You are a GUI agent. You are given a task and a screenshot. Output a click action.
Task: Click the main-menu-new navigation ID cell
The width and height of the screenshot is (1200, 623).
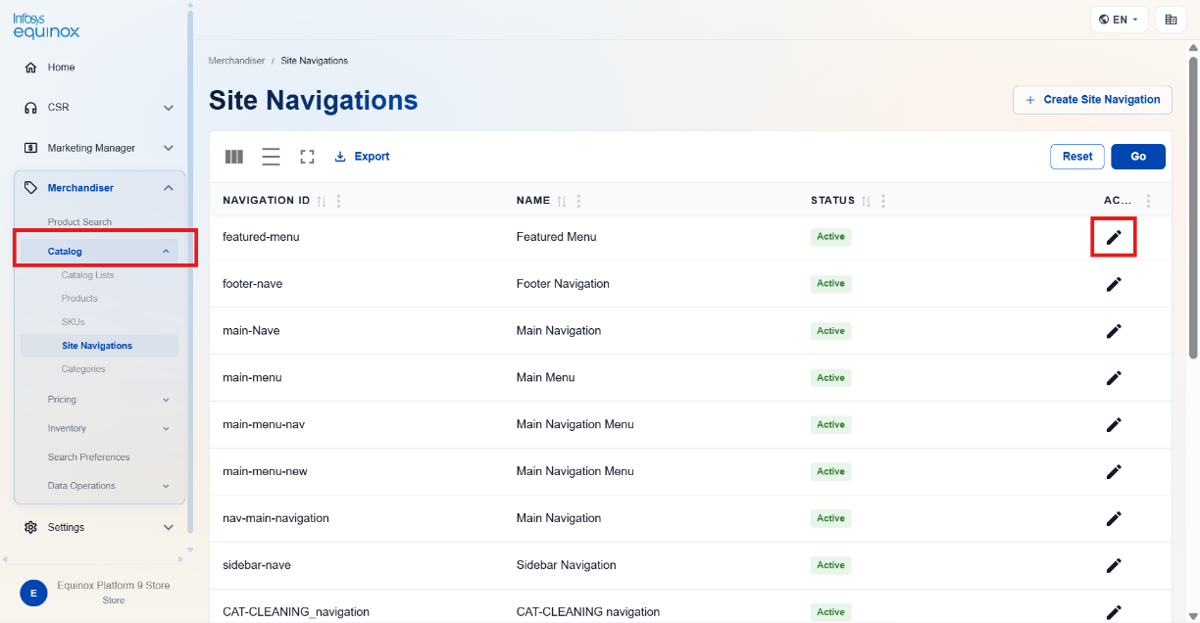tap(265, 471)
